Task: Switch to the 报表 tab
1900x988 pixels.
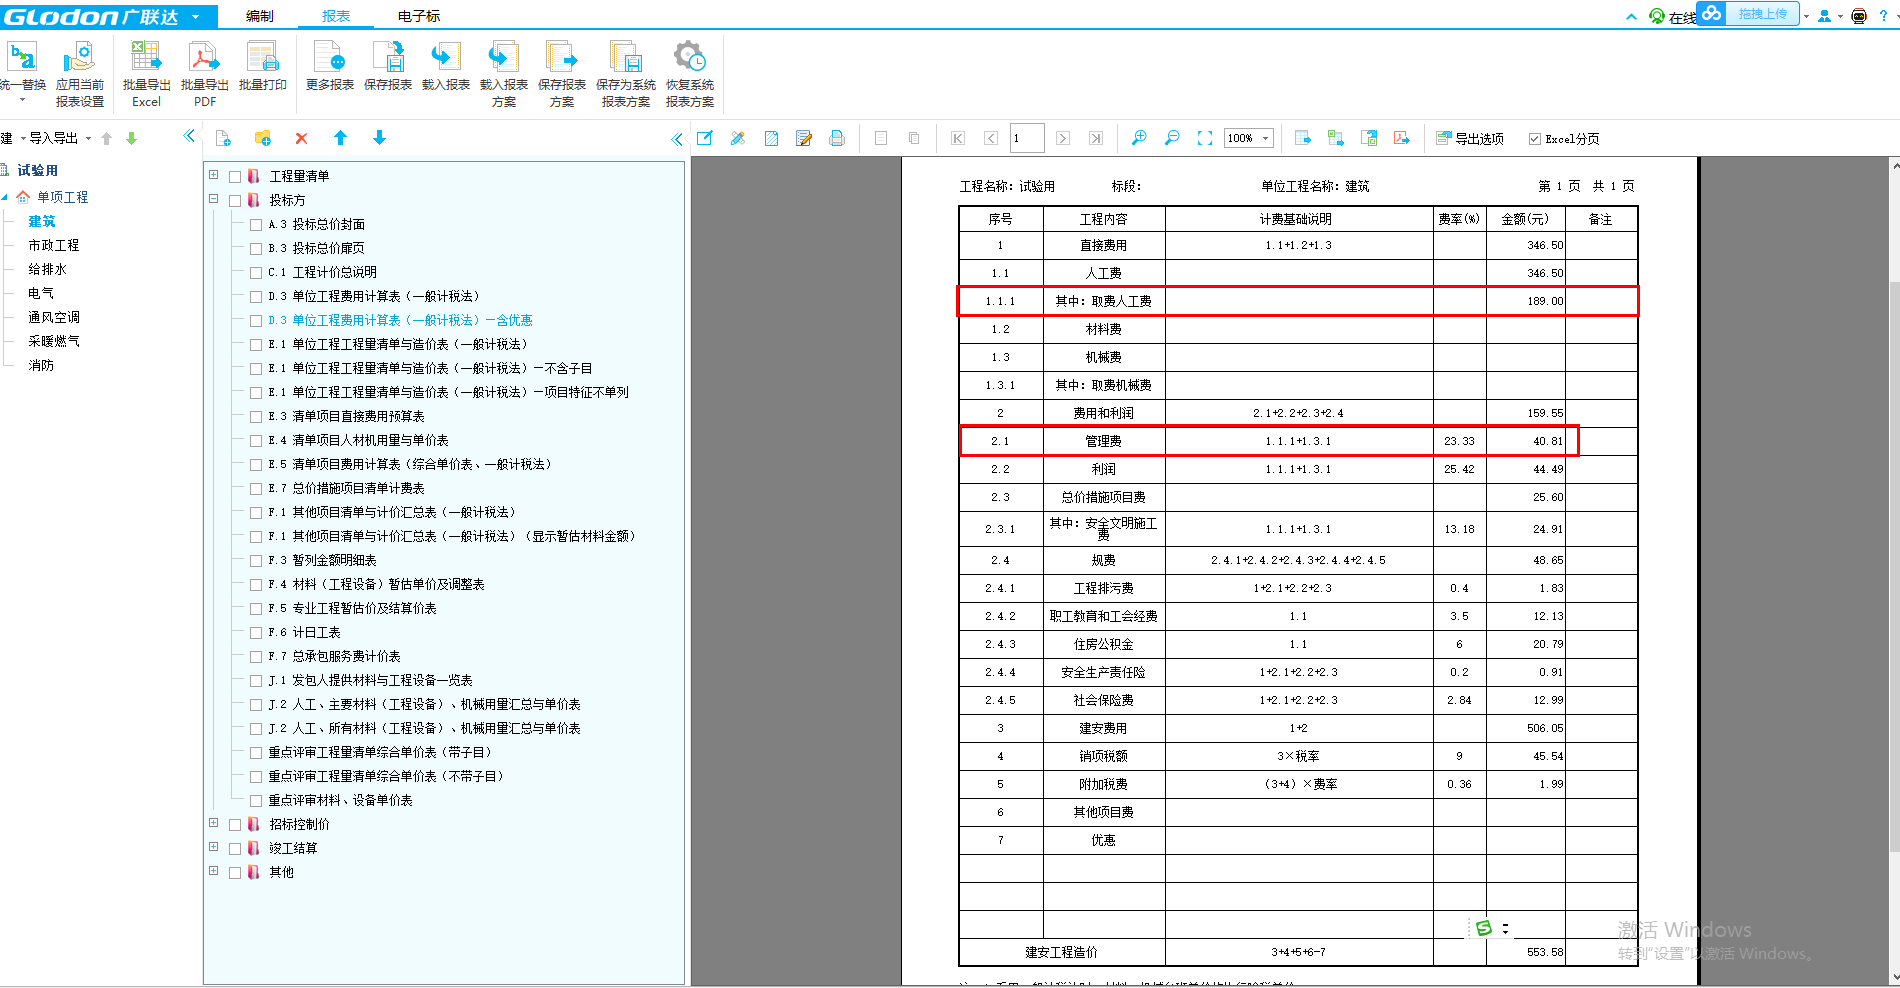Action: (x=336, y=16)
